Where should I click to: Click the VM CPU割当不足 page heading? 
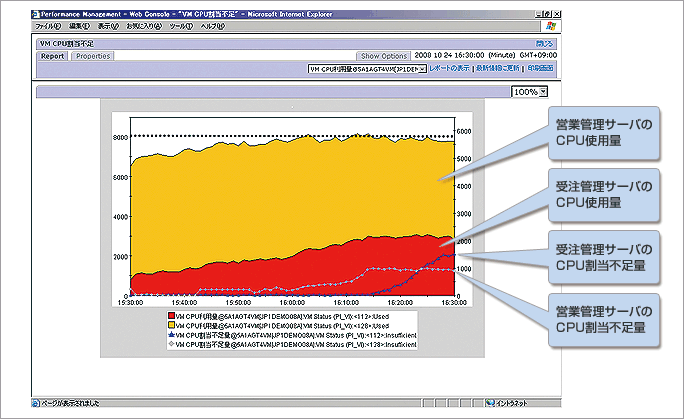[66, 44]
